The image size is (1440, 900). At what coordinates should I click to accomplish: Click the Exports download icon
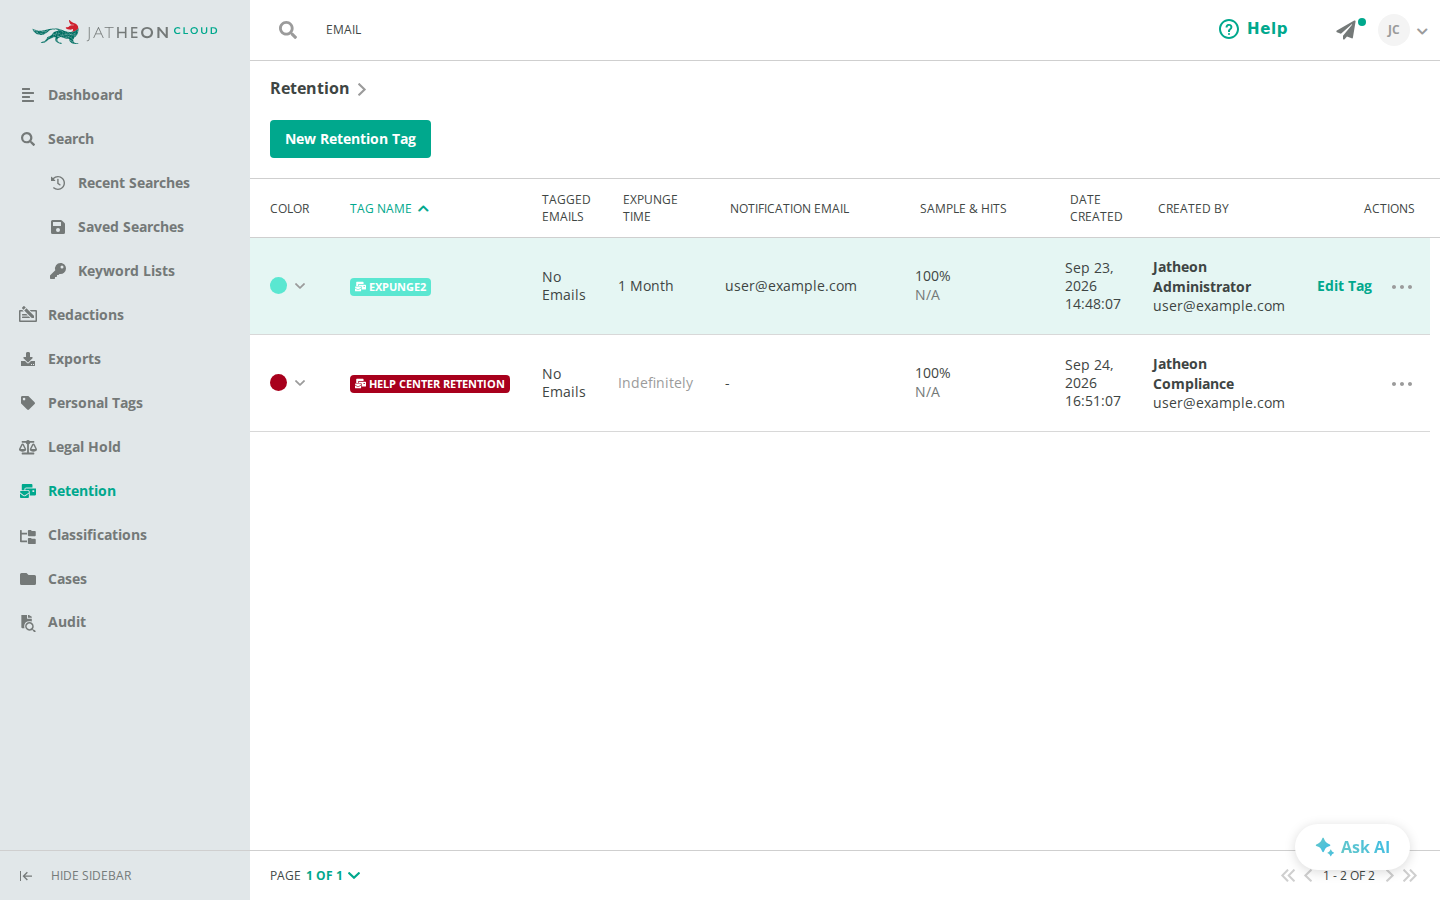pos(28,359)
